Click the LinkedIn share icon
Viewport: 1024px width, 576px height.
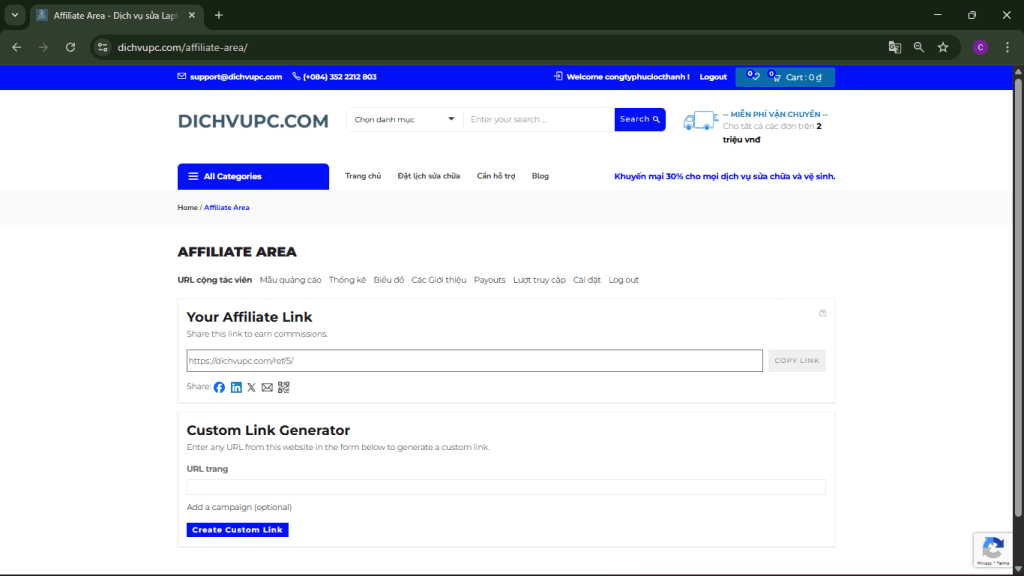(236, 387)
